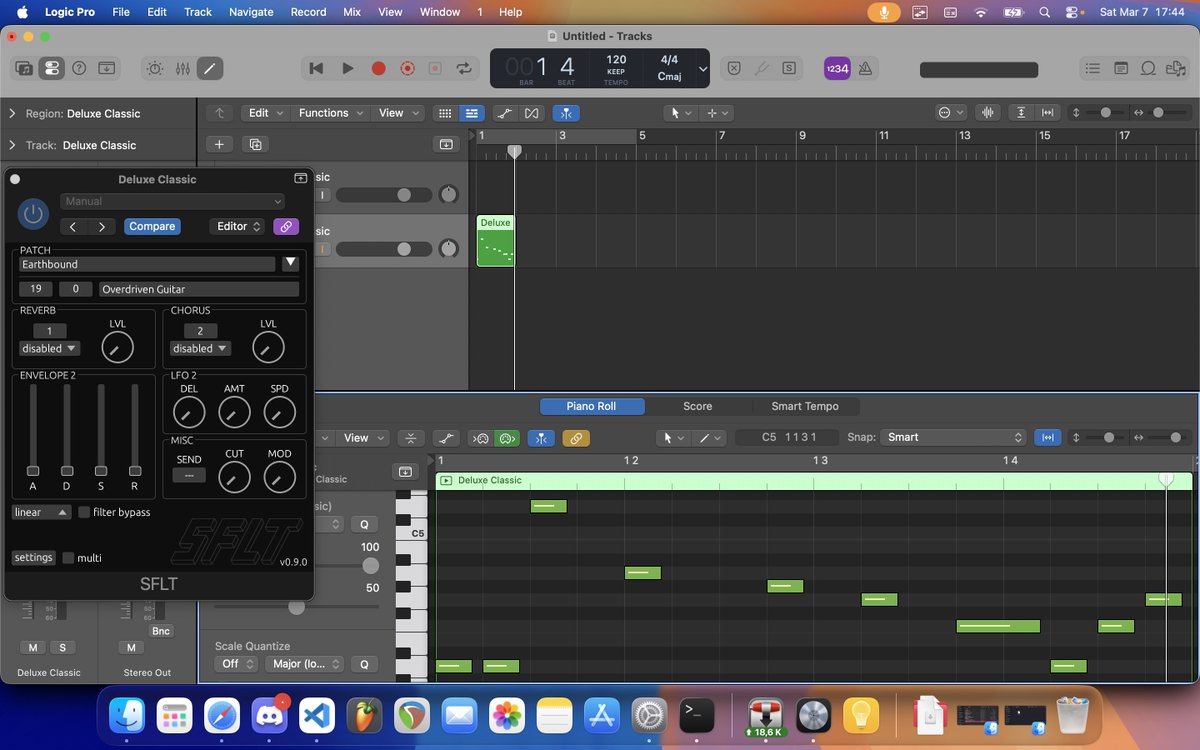This screenshot has width=1200, height=750.
Task: Open the Library panel icon
Action: 25,69
